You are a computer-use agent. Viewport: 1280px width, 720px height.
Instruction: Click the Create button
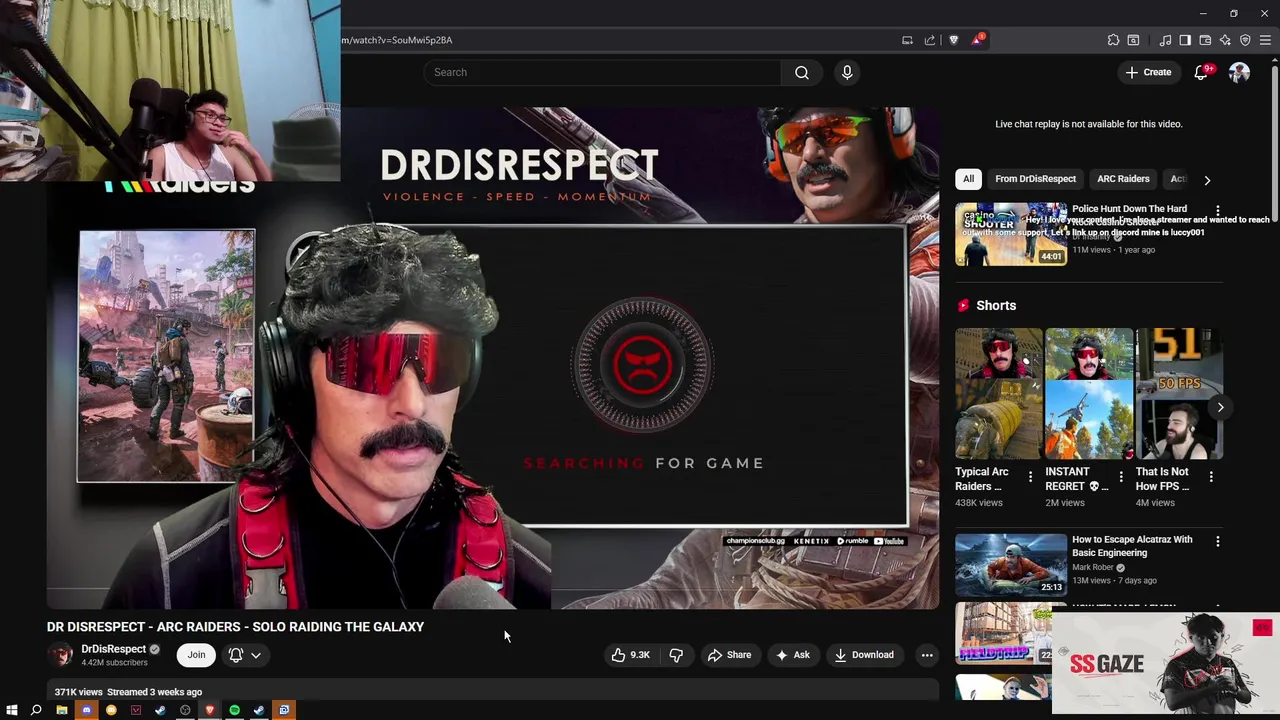[x=1148, y=72]
